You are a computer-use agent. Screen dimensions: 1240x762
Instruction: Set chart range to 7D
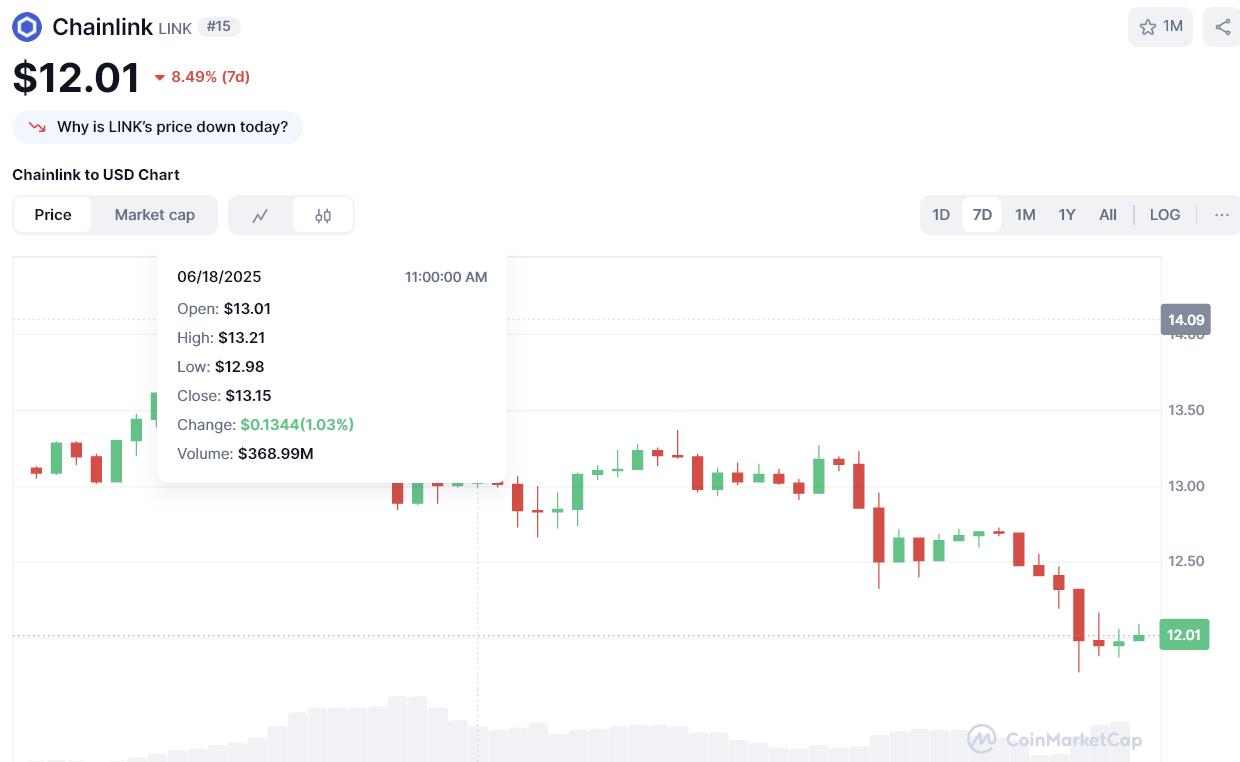pos(982,215)
